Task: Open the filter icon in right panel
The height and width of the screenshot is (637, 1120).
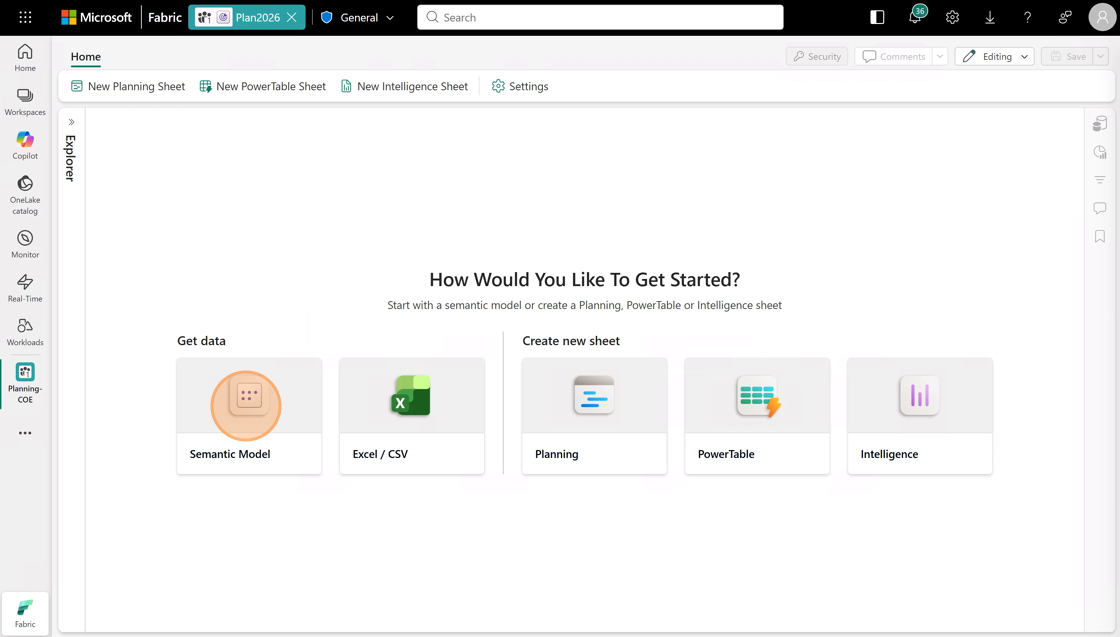Action: pyautogui.click(x=1100, y=180)
